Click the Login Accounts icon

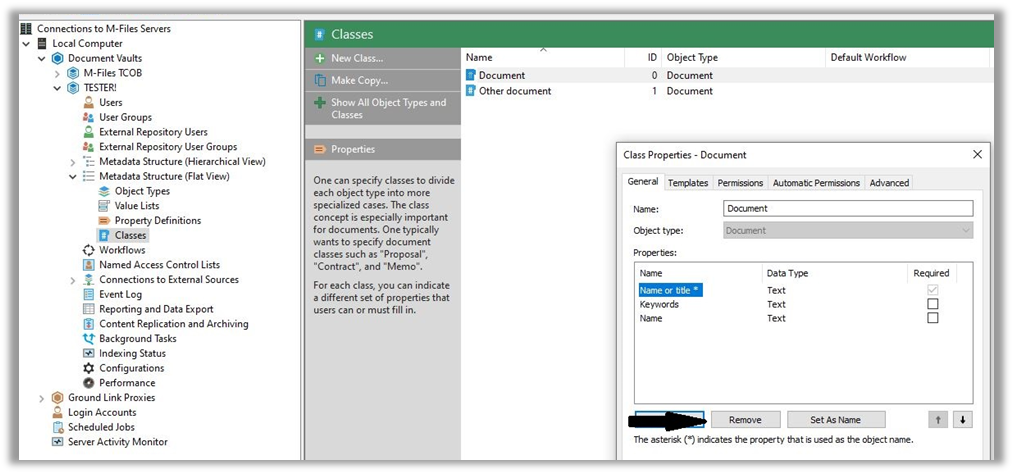coord(58,413)
